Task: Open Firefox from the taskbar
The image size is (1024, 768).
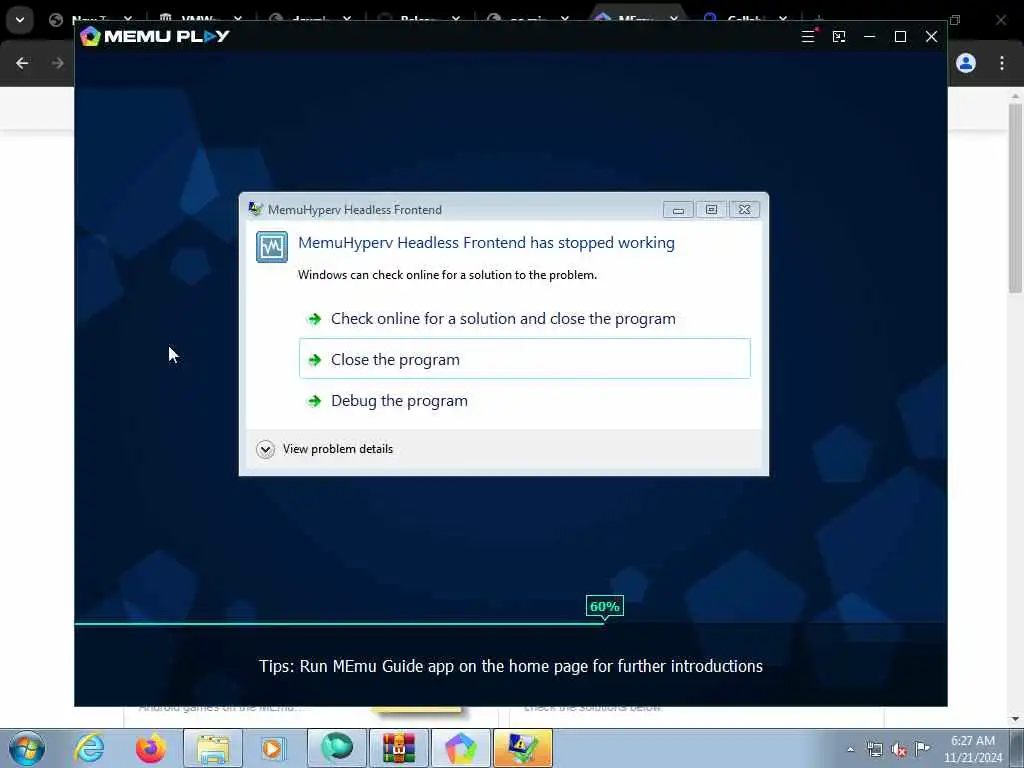Action: 151,748
